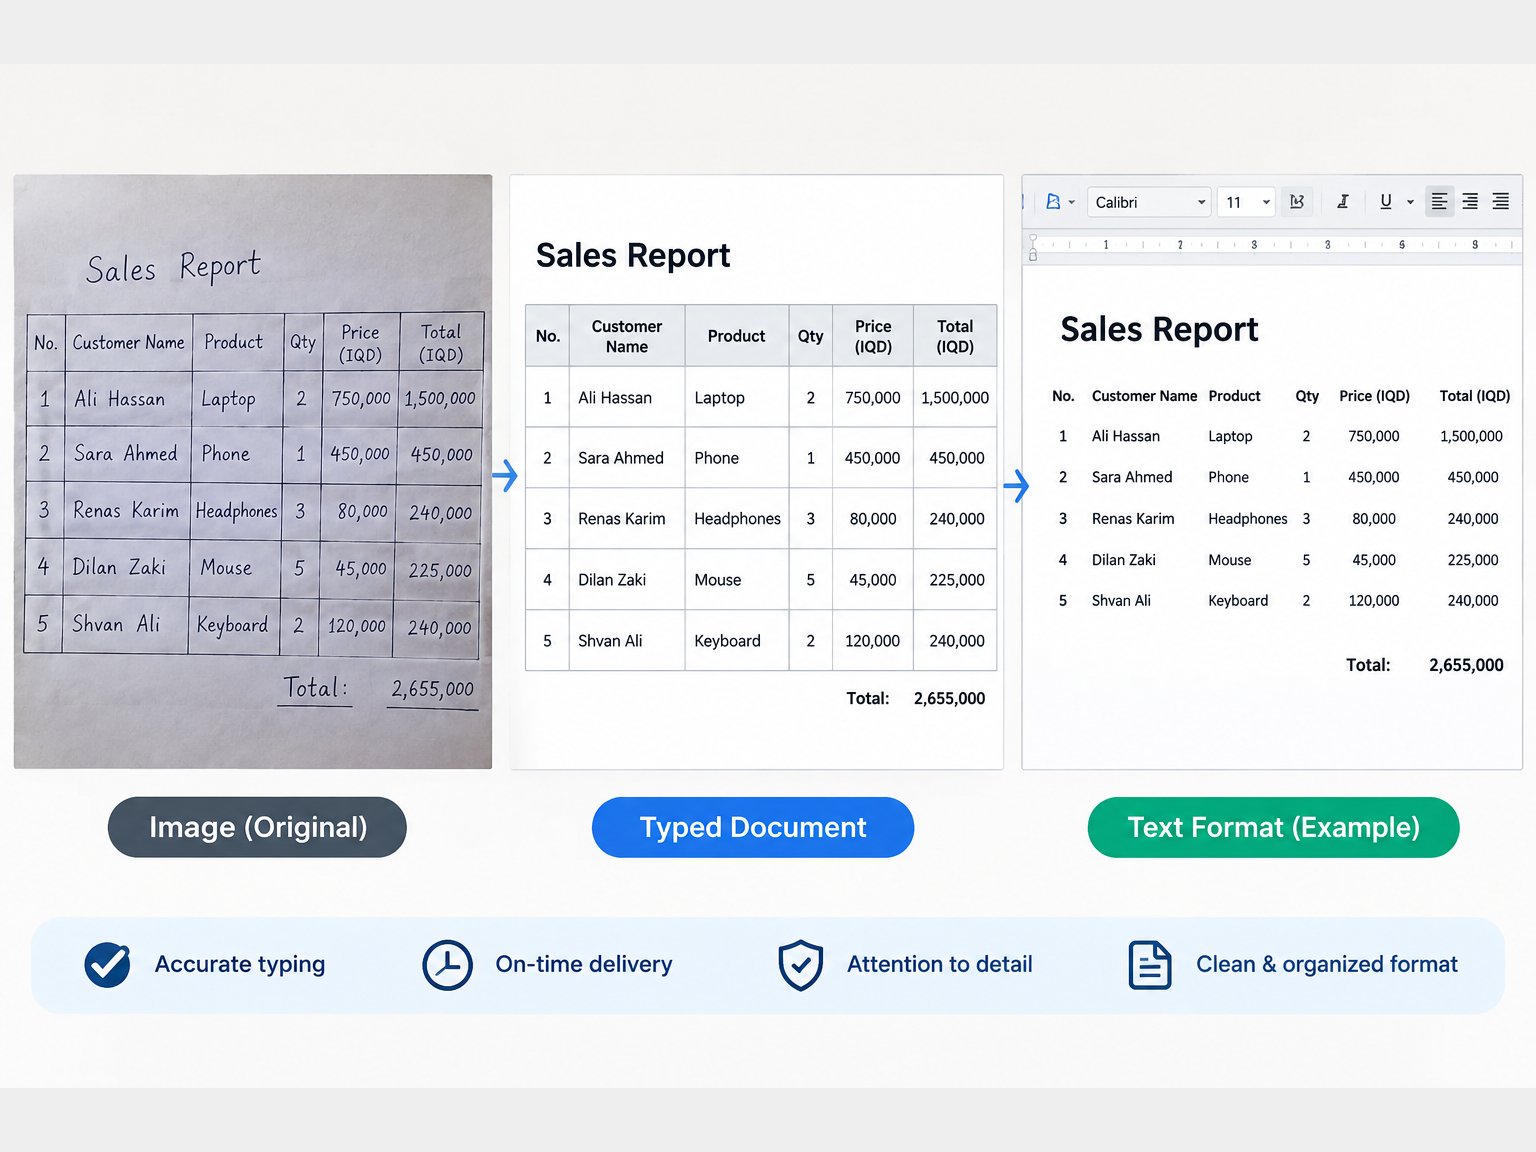
Task: Click "Keyboard" in the right borderless table
Action: coord(1238,601)
